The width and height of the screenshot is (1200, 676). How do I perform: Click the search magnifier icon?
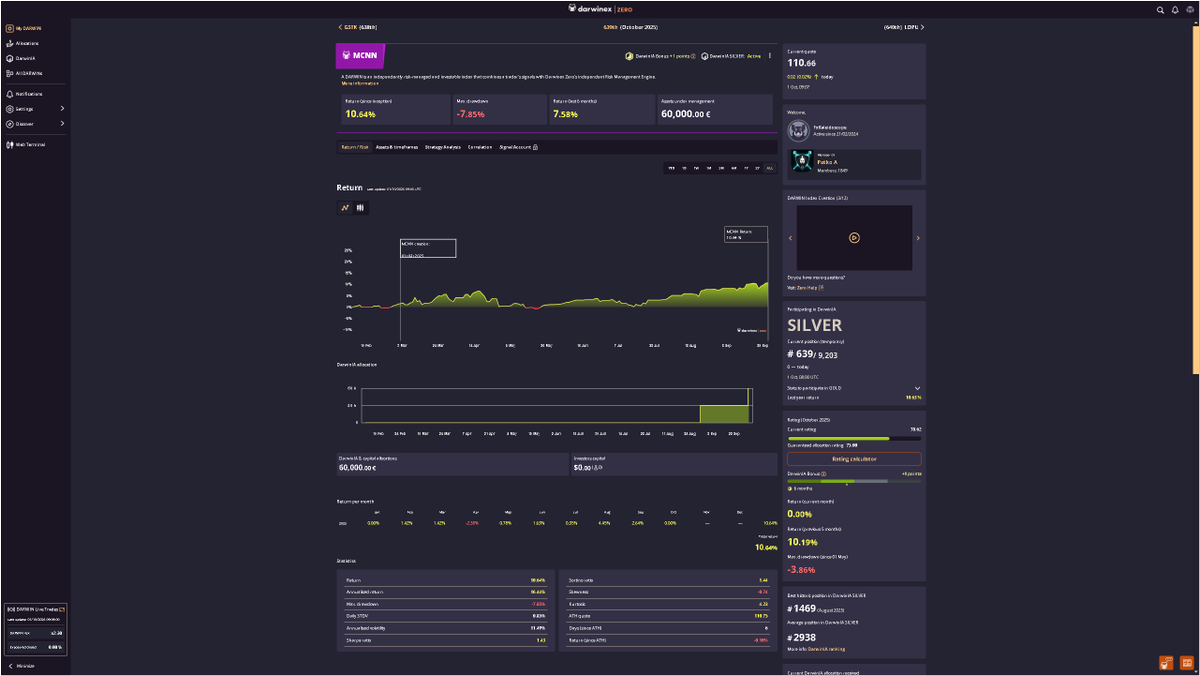[x=1160, y=9]
